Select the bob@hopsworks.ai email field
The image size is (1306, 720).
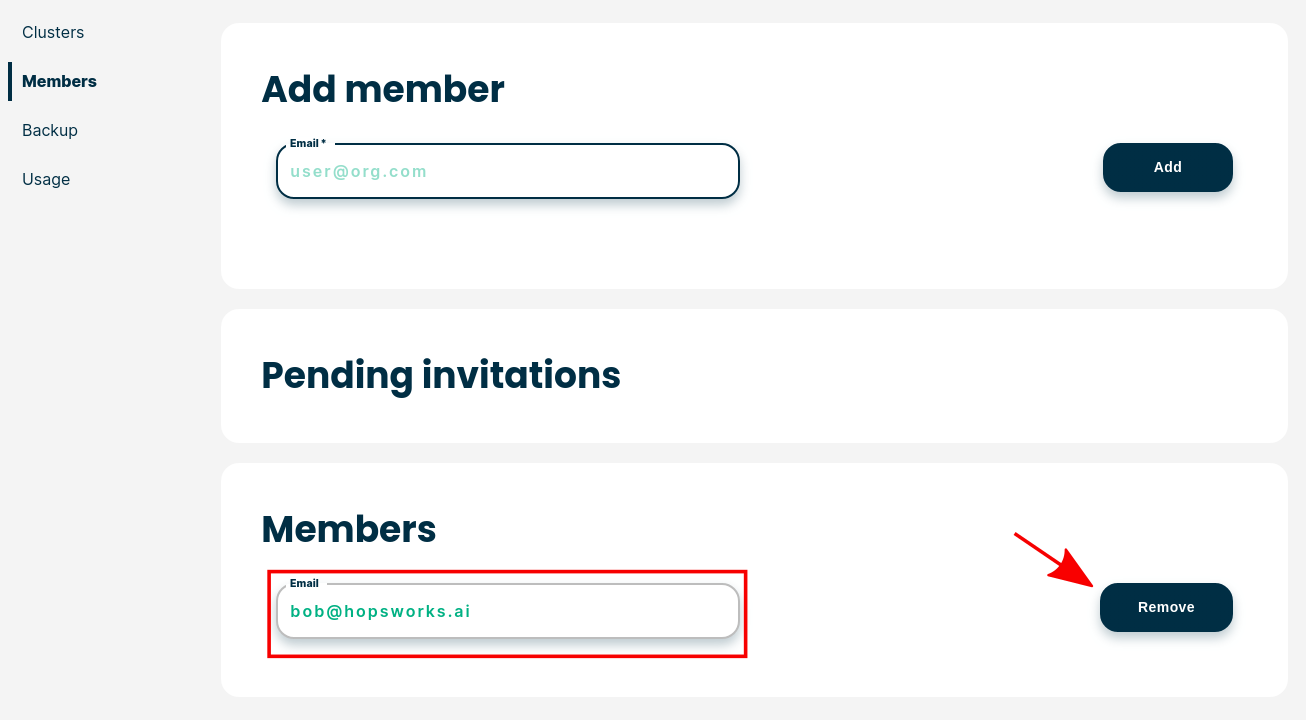[x=508, y=611]
